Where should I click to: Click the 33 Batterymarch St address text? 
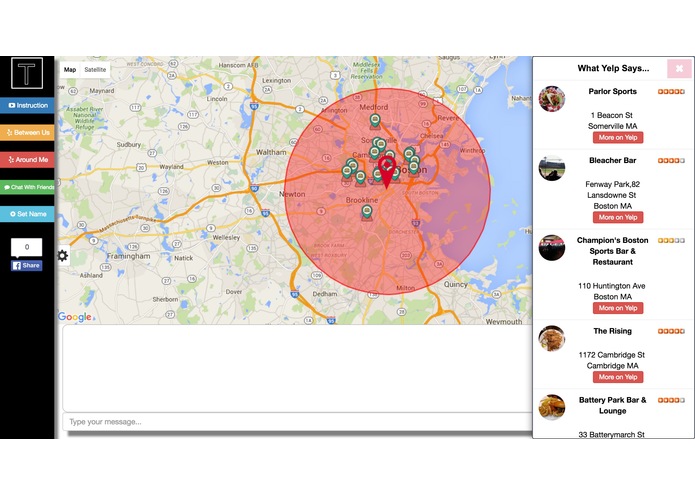(612, 435)
